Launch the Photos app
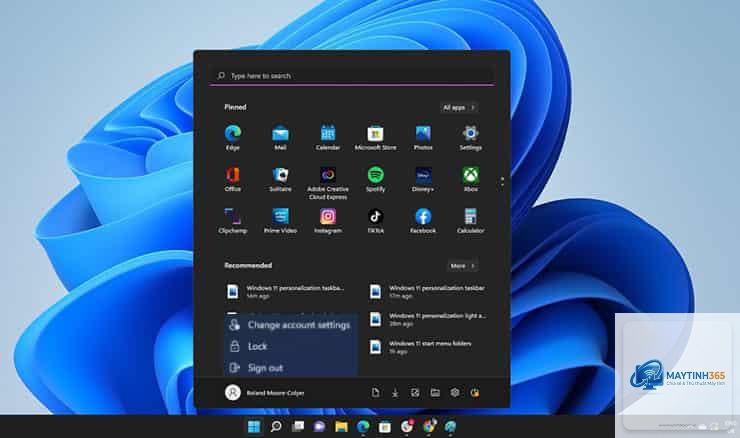The image size is (740, 438). point(423,137)
